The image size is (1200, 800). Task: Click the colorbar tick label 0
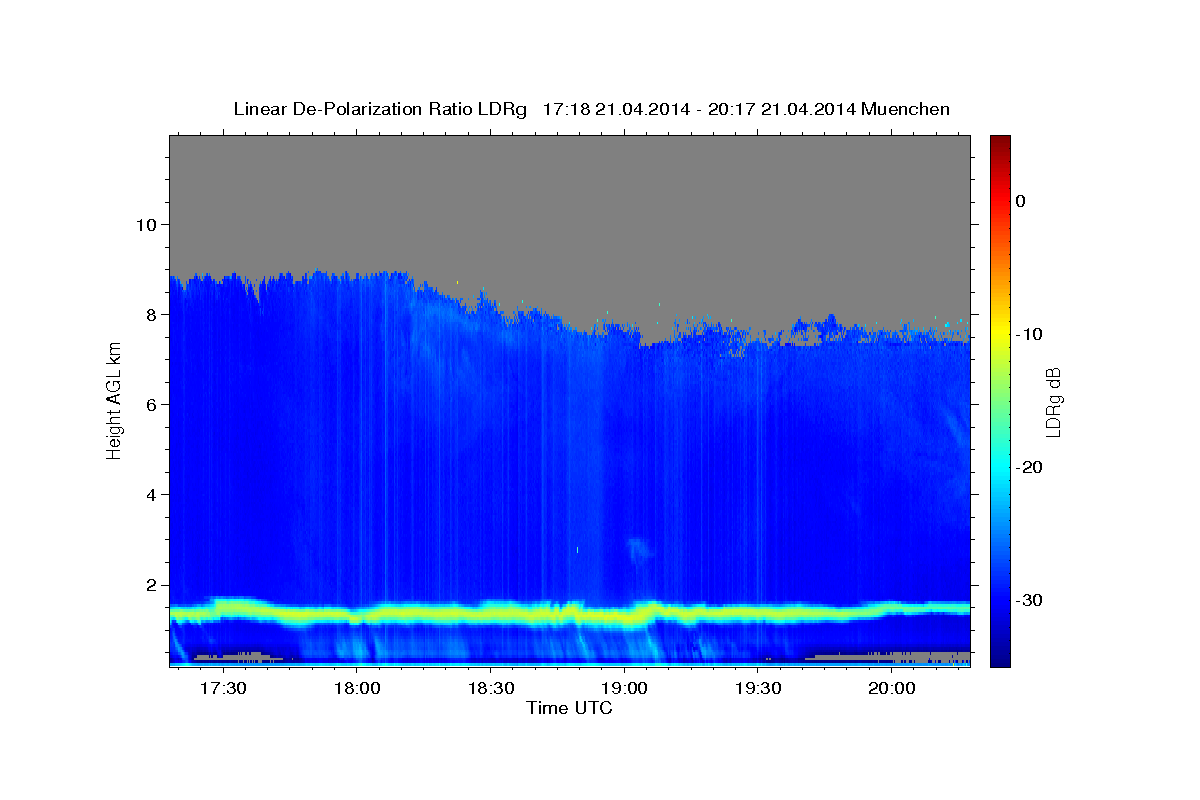(x=1021, y=201)
